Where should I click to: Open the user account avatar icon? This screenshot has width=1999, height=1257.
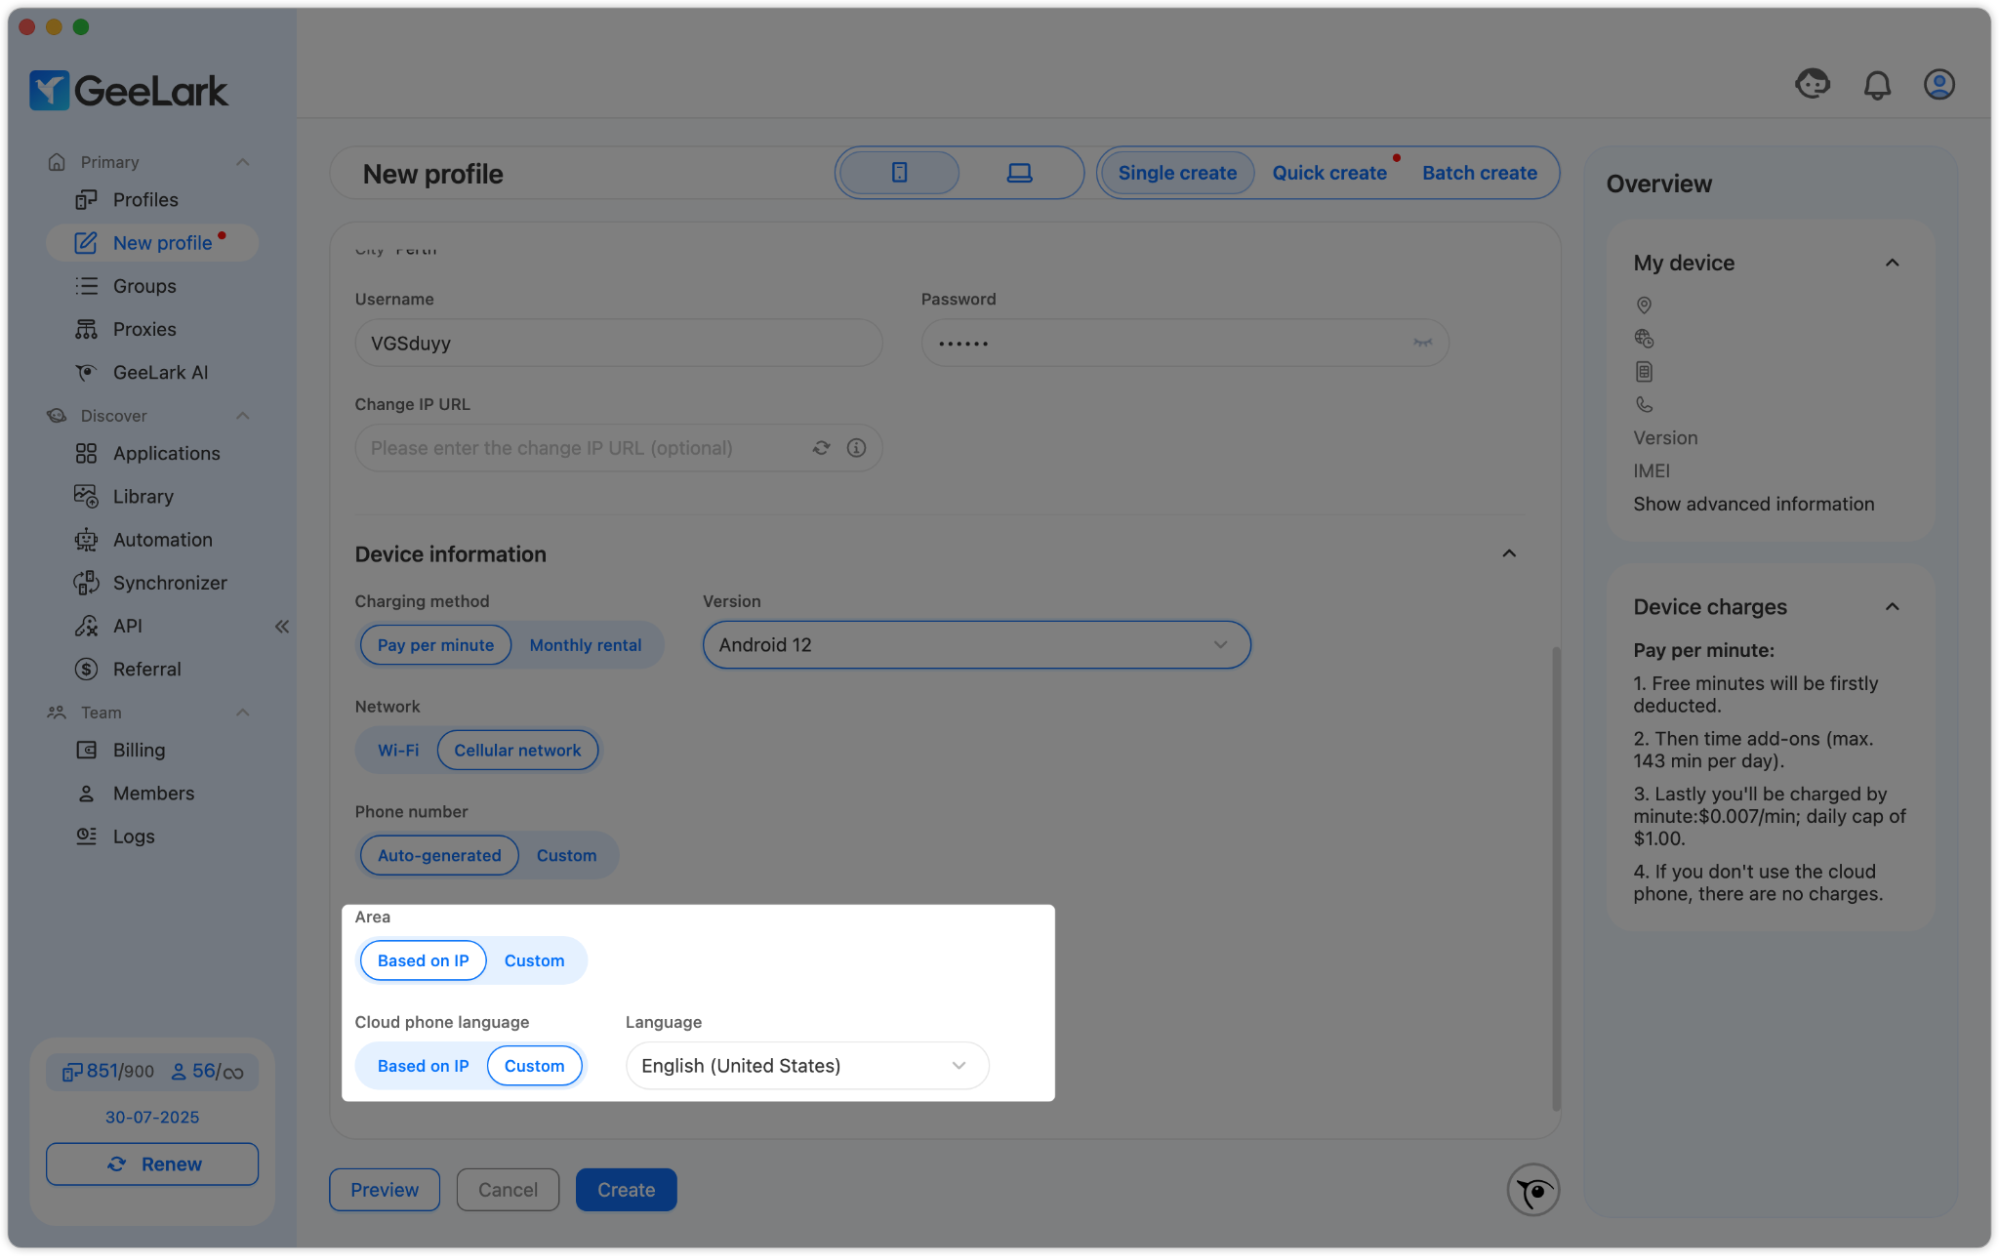click(x=1939, y=85)
